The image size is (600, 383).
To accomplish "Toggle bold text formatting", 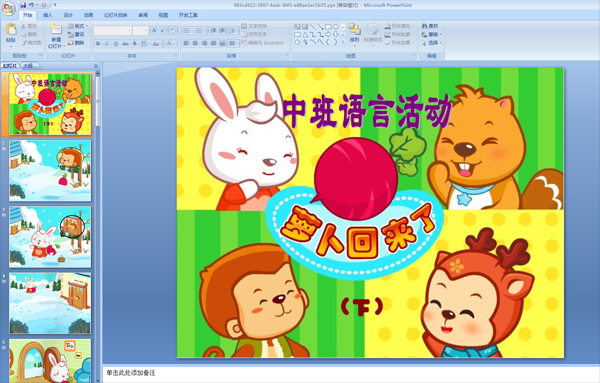I will [x=98, y=44].
